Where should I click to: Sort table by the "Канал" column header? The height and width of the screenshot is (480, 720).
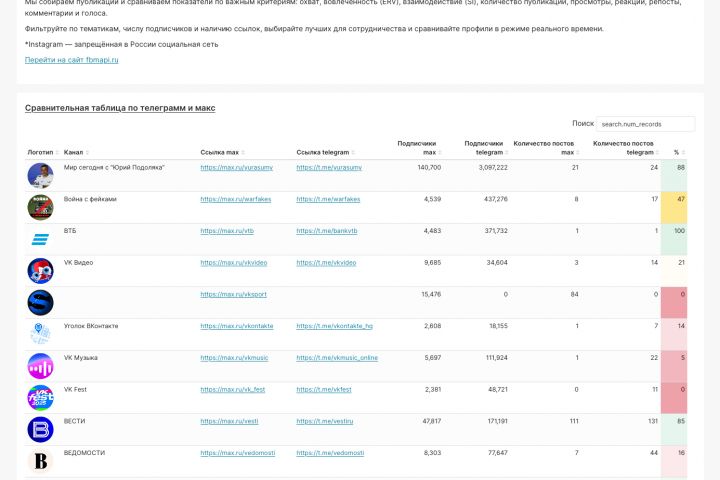click(73, 152)
